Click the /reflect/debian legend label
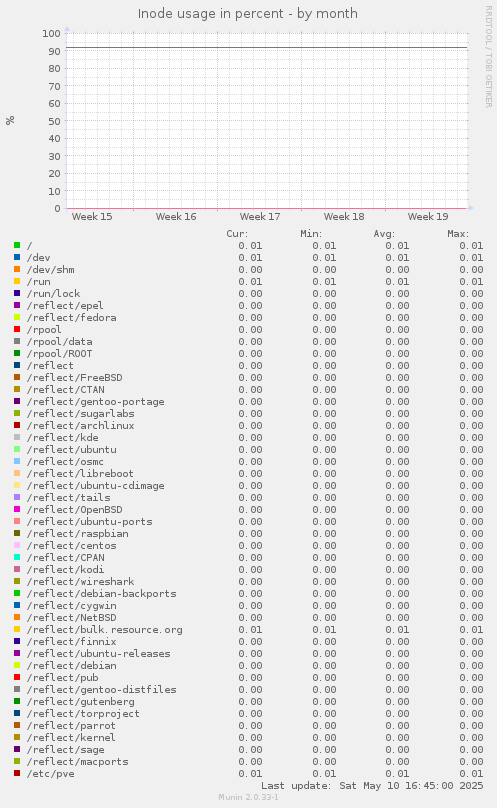Viewport: 497px width, 808px height. tap(72, 665)
